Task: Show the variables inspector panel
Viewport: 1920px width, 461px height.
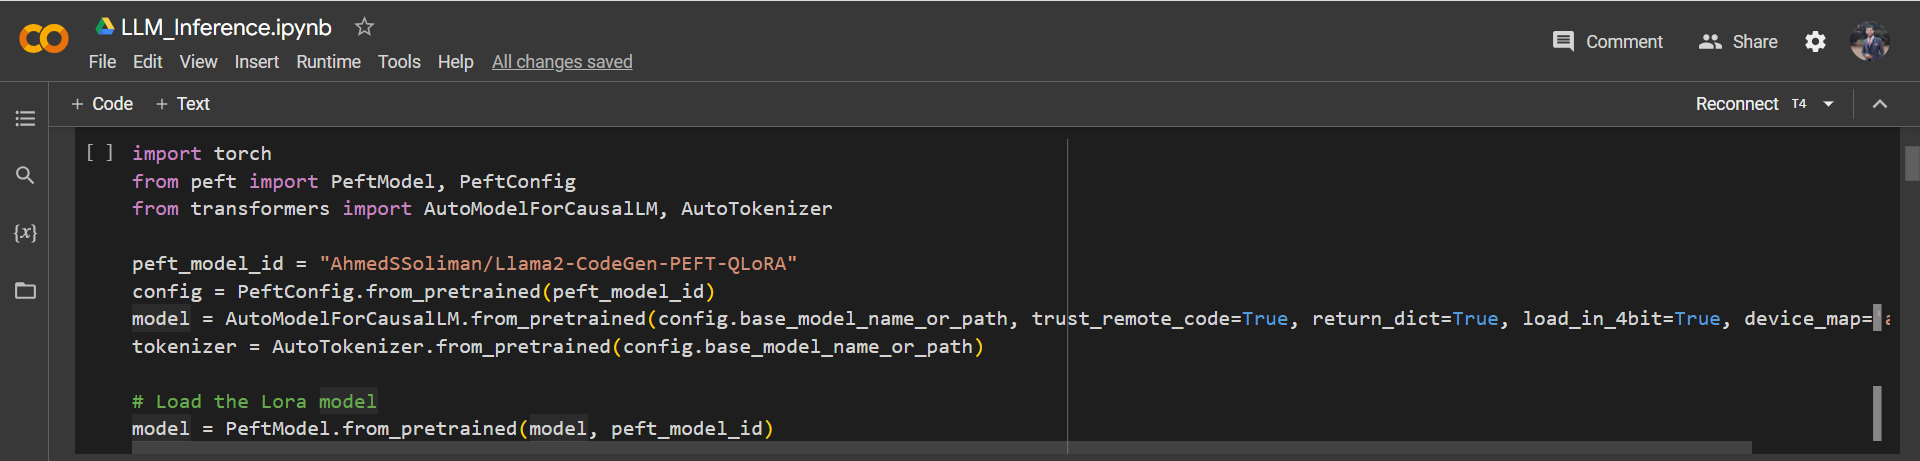Action: click(x=25, y=233)
